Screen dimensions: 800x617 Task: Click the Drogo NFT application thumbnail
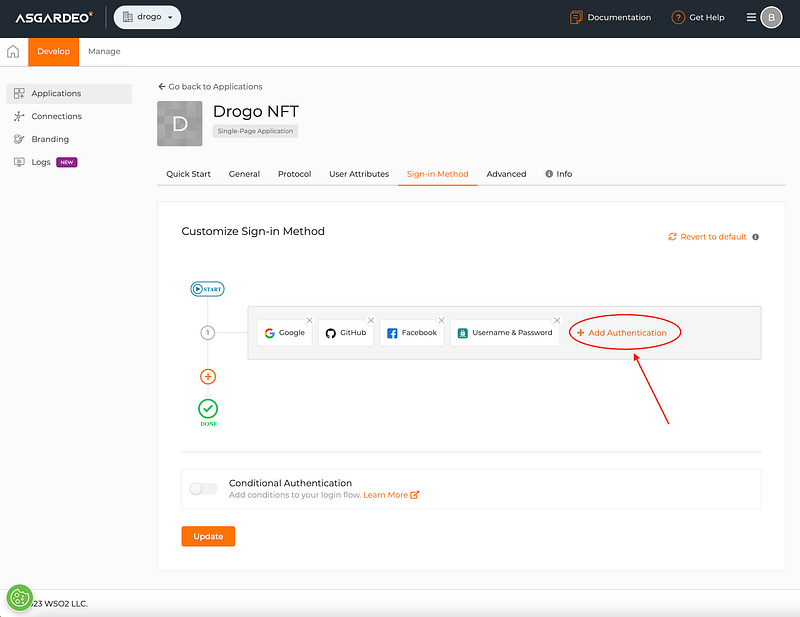[180, 124]
